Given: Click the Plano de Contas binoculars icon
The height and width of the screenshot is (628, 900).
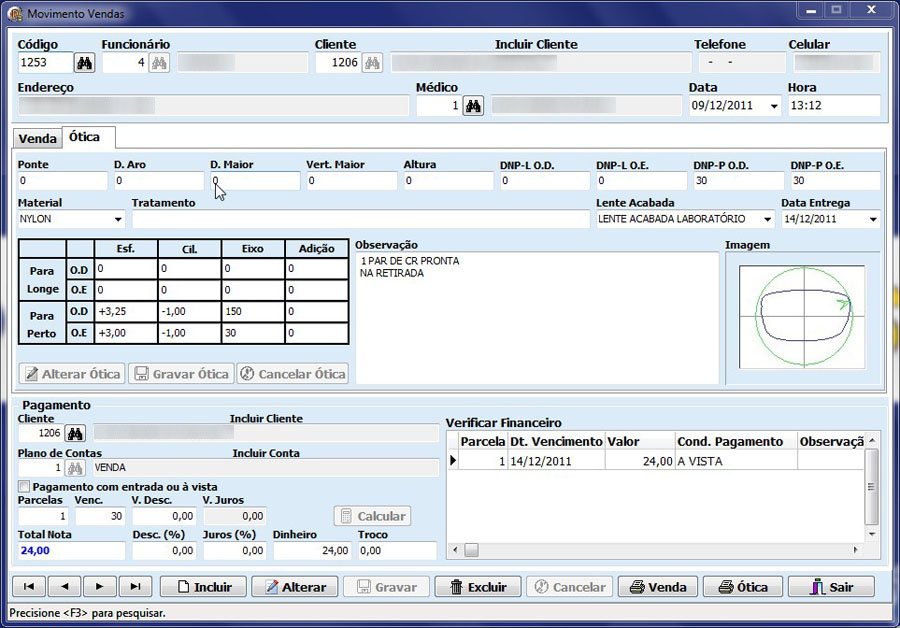Looking at the screenshot, I should [75, 468].
